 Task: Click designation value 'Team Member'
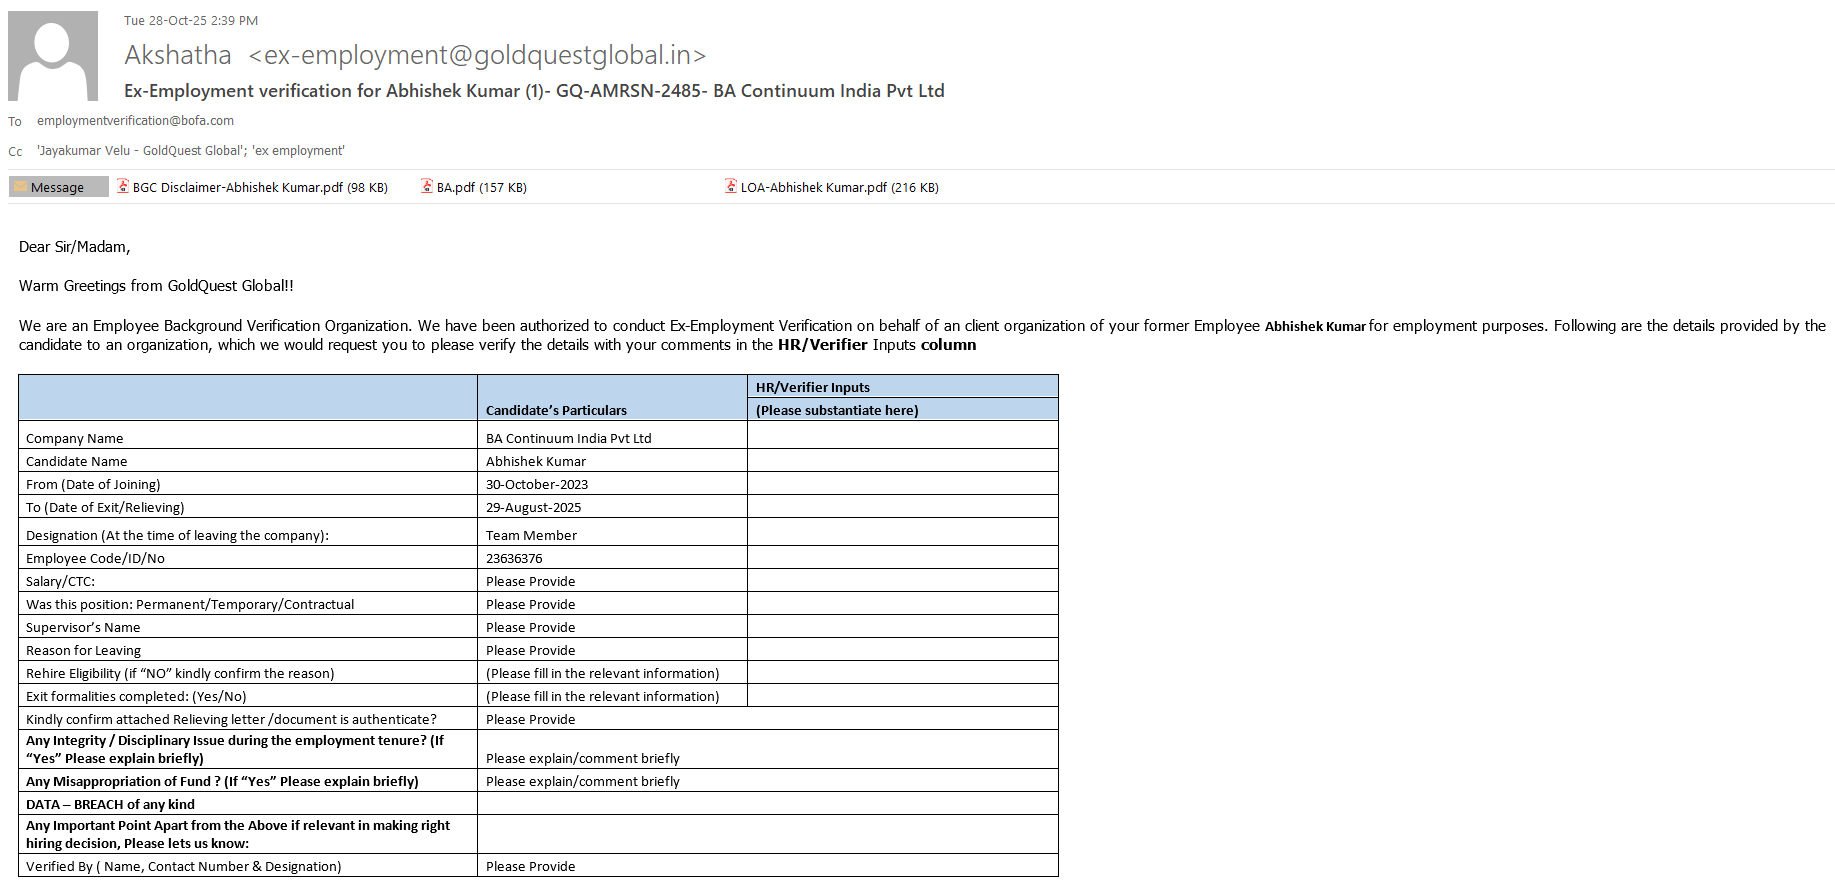531,535
